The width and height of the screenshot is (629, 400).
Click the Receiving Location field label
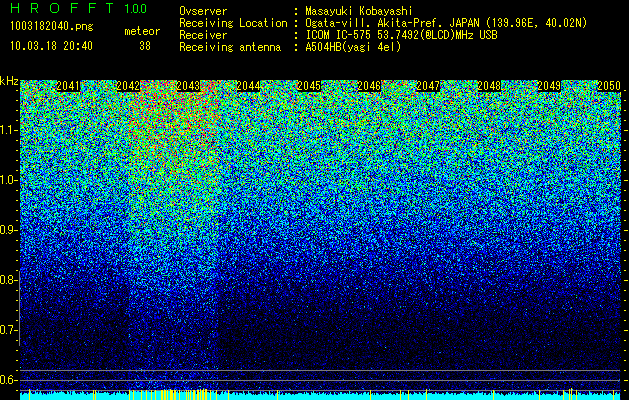233,23
